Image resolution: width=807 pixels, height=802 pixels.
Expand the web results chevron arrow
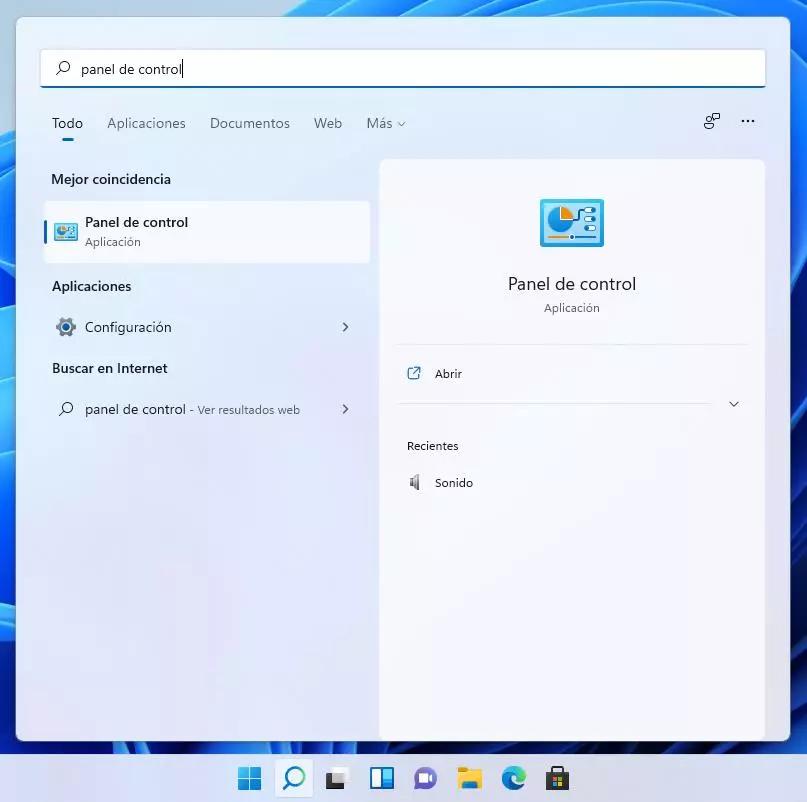pyautogui.click(x=345, y=409)
